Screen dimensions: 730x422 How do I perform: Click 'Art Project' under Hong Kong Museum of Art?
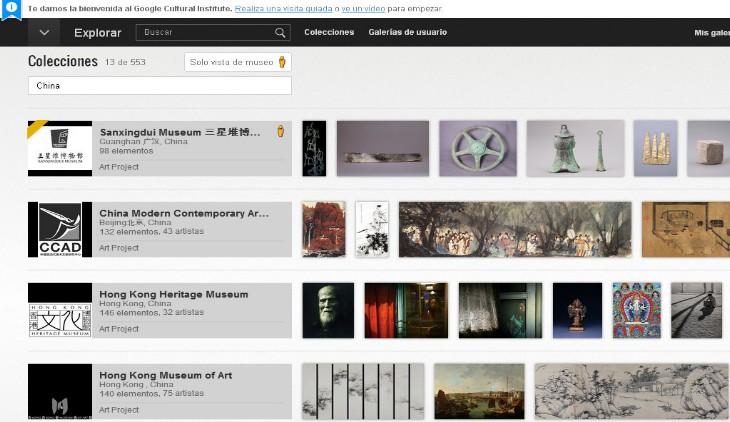pyautogui.click(x=119, y=410)
